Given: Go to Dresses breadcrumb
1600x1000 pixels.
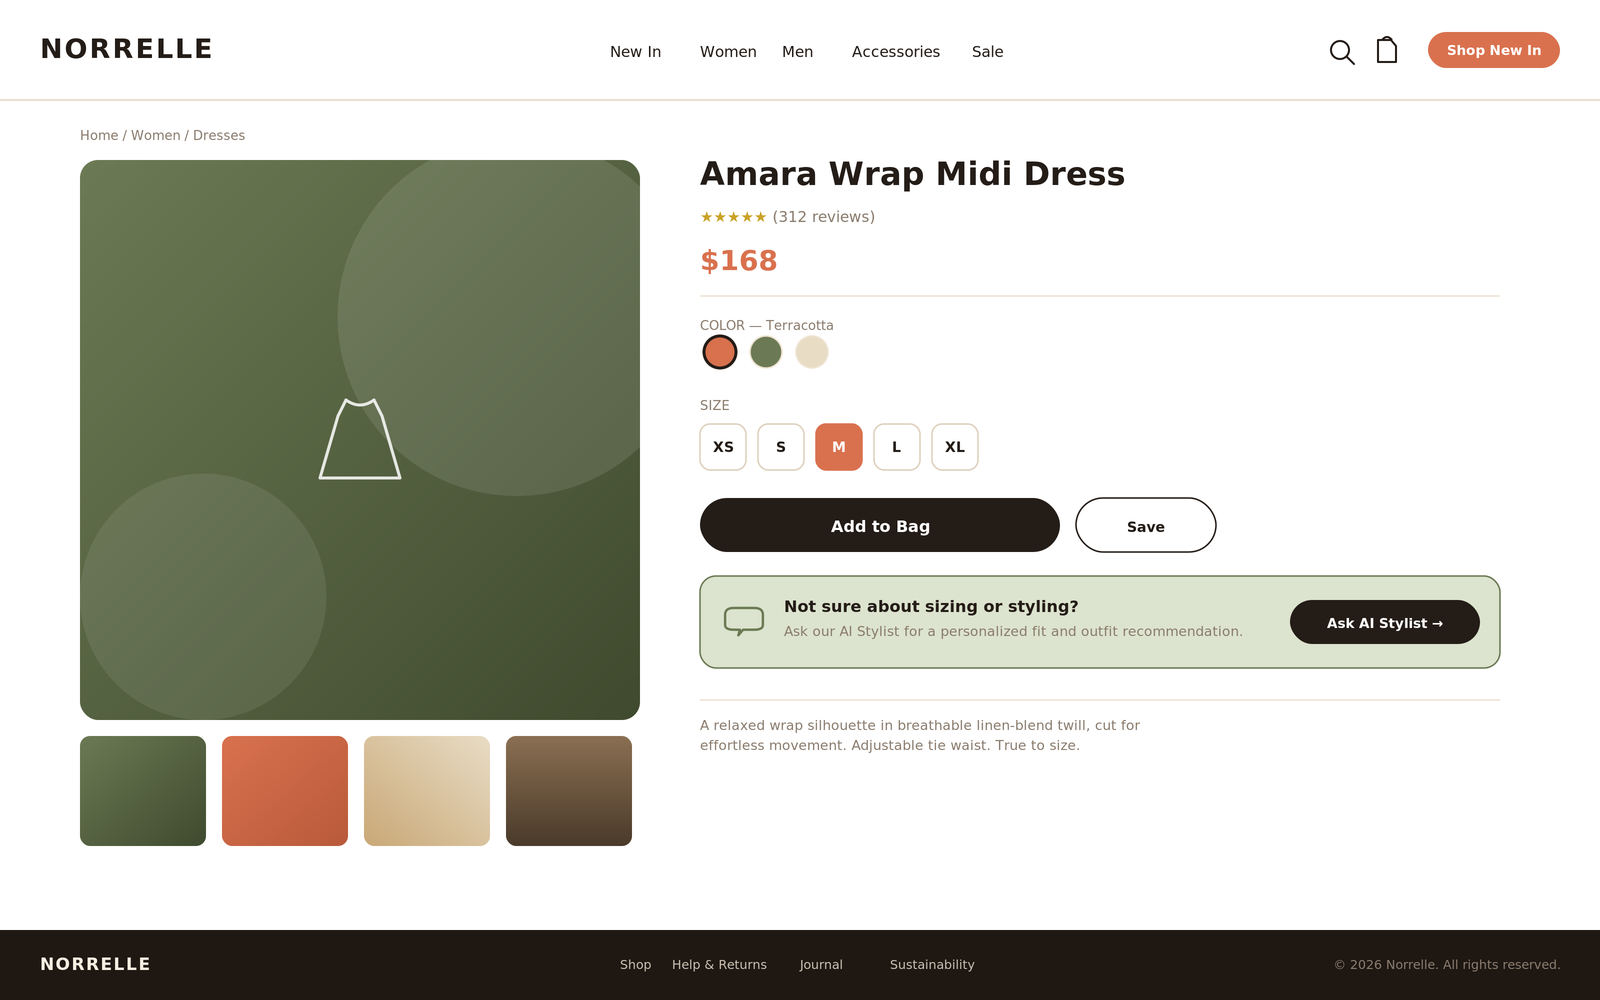Looking at the screenshot, I should [x=219, y=135].
